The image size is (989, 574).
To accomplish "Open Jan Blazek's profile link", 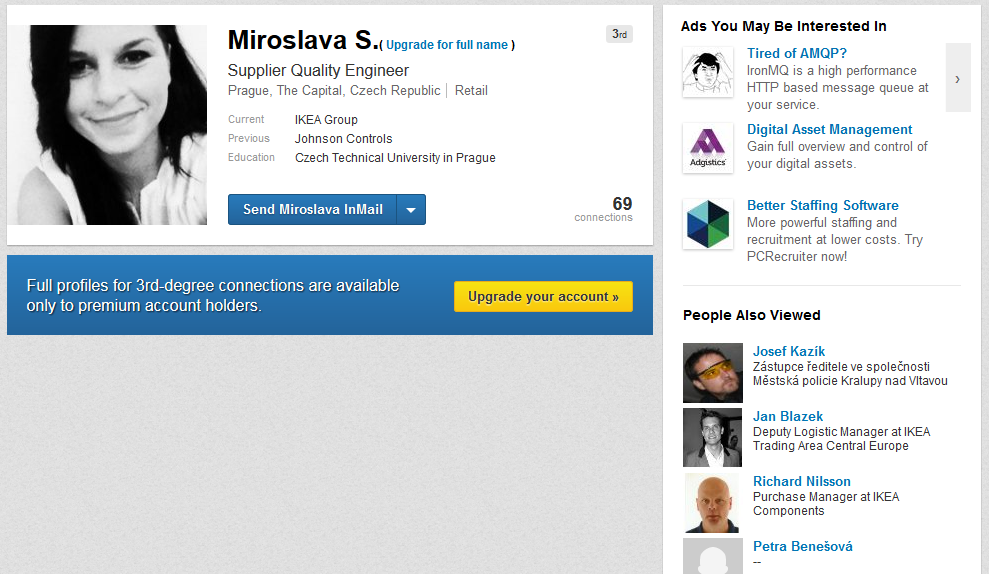I will point(788,416).
